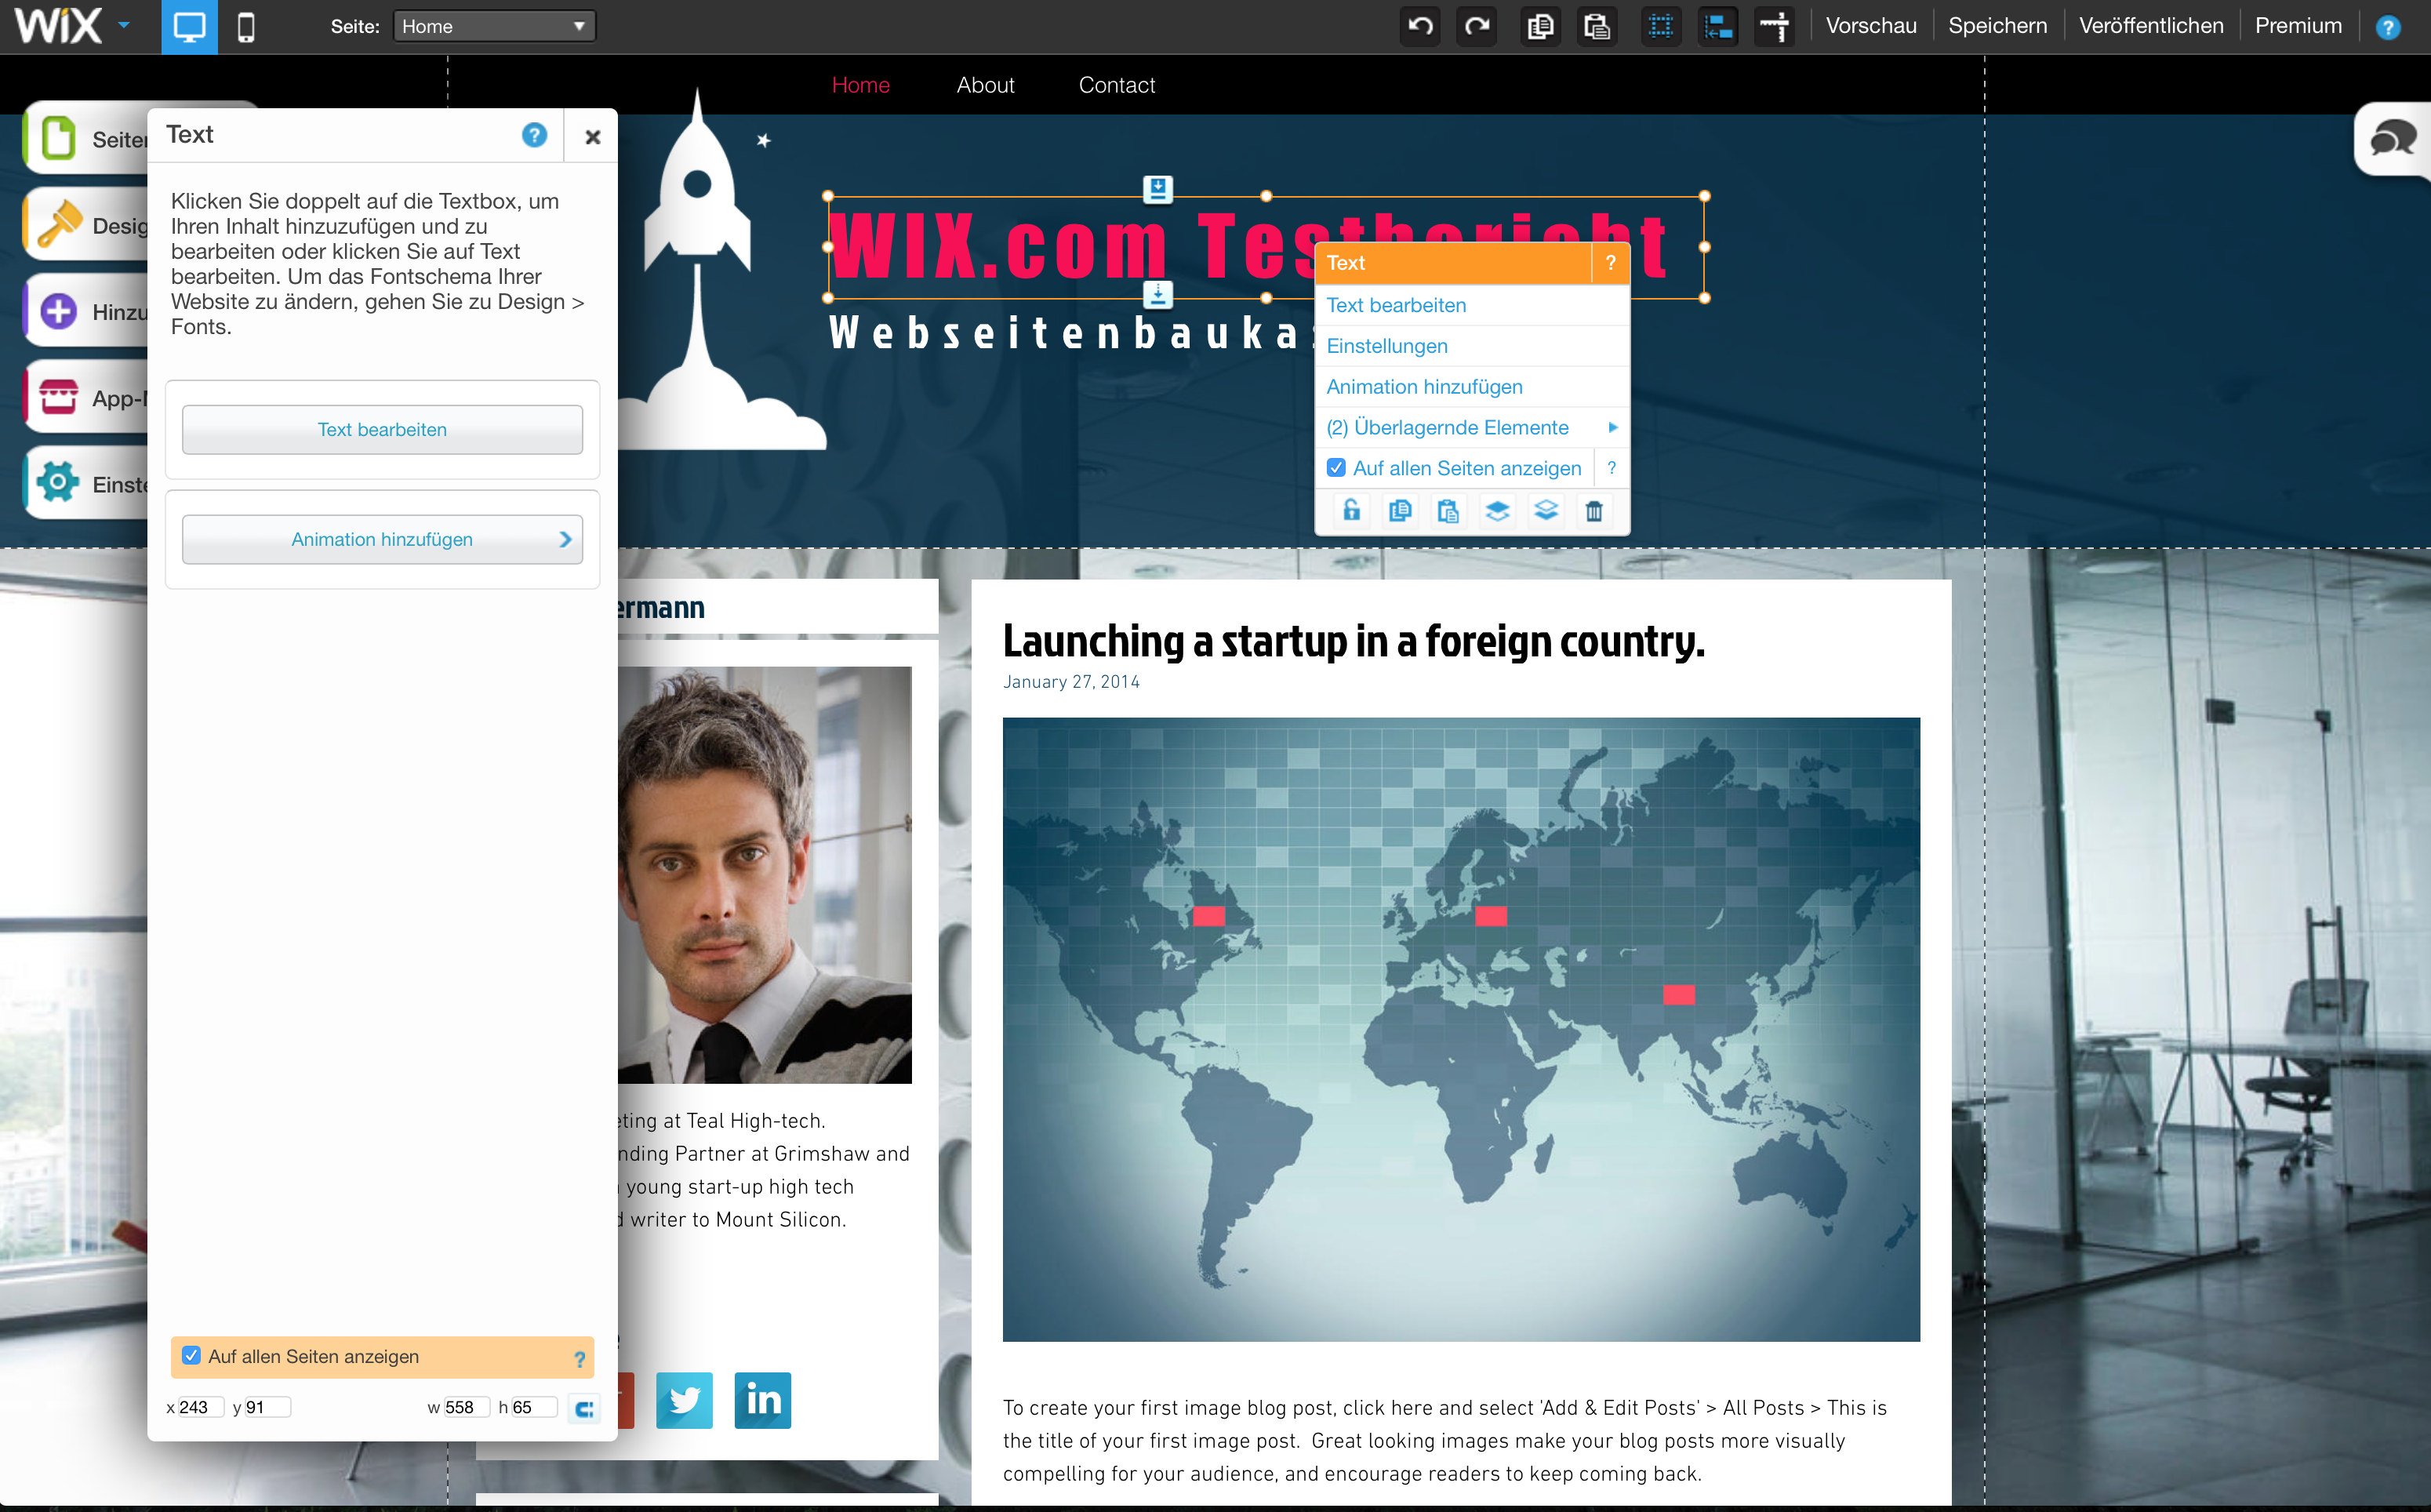Click the 'Text bearbeiten' button in the Text panel
This screenshot has width=2431, height=1512.
(x=382, y=430)
